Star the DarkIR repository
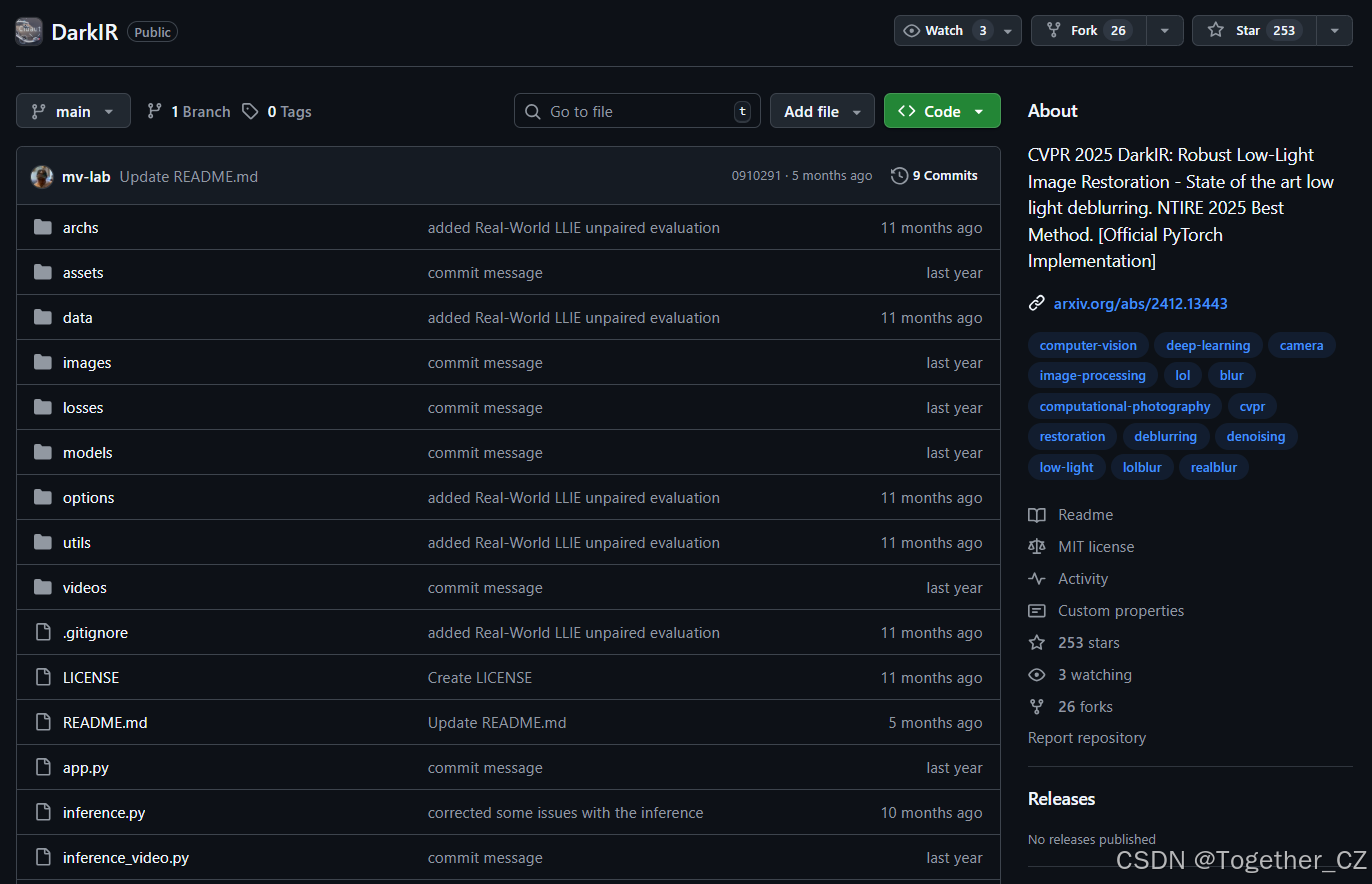 pos(1254,31)
